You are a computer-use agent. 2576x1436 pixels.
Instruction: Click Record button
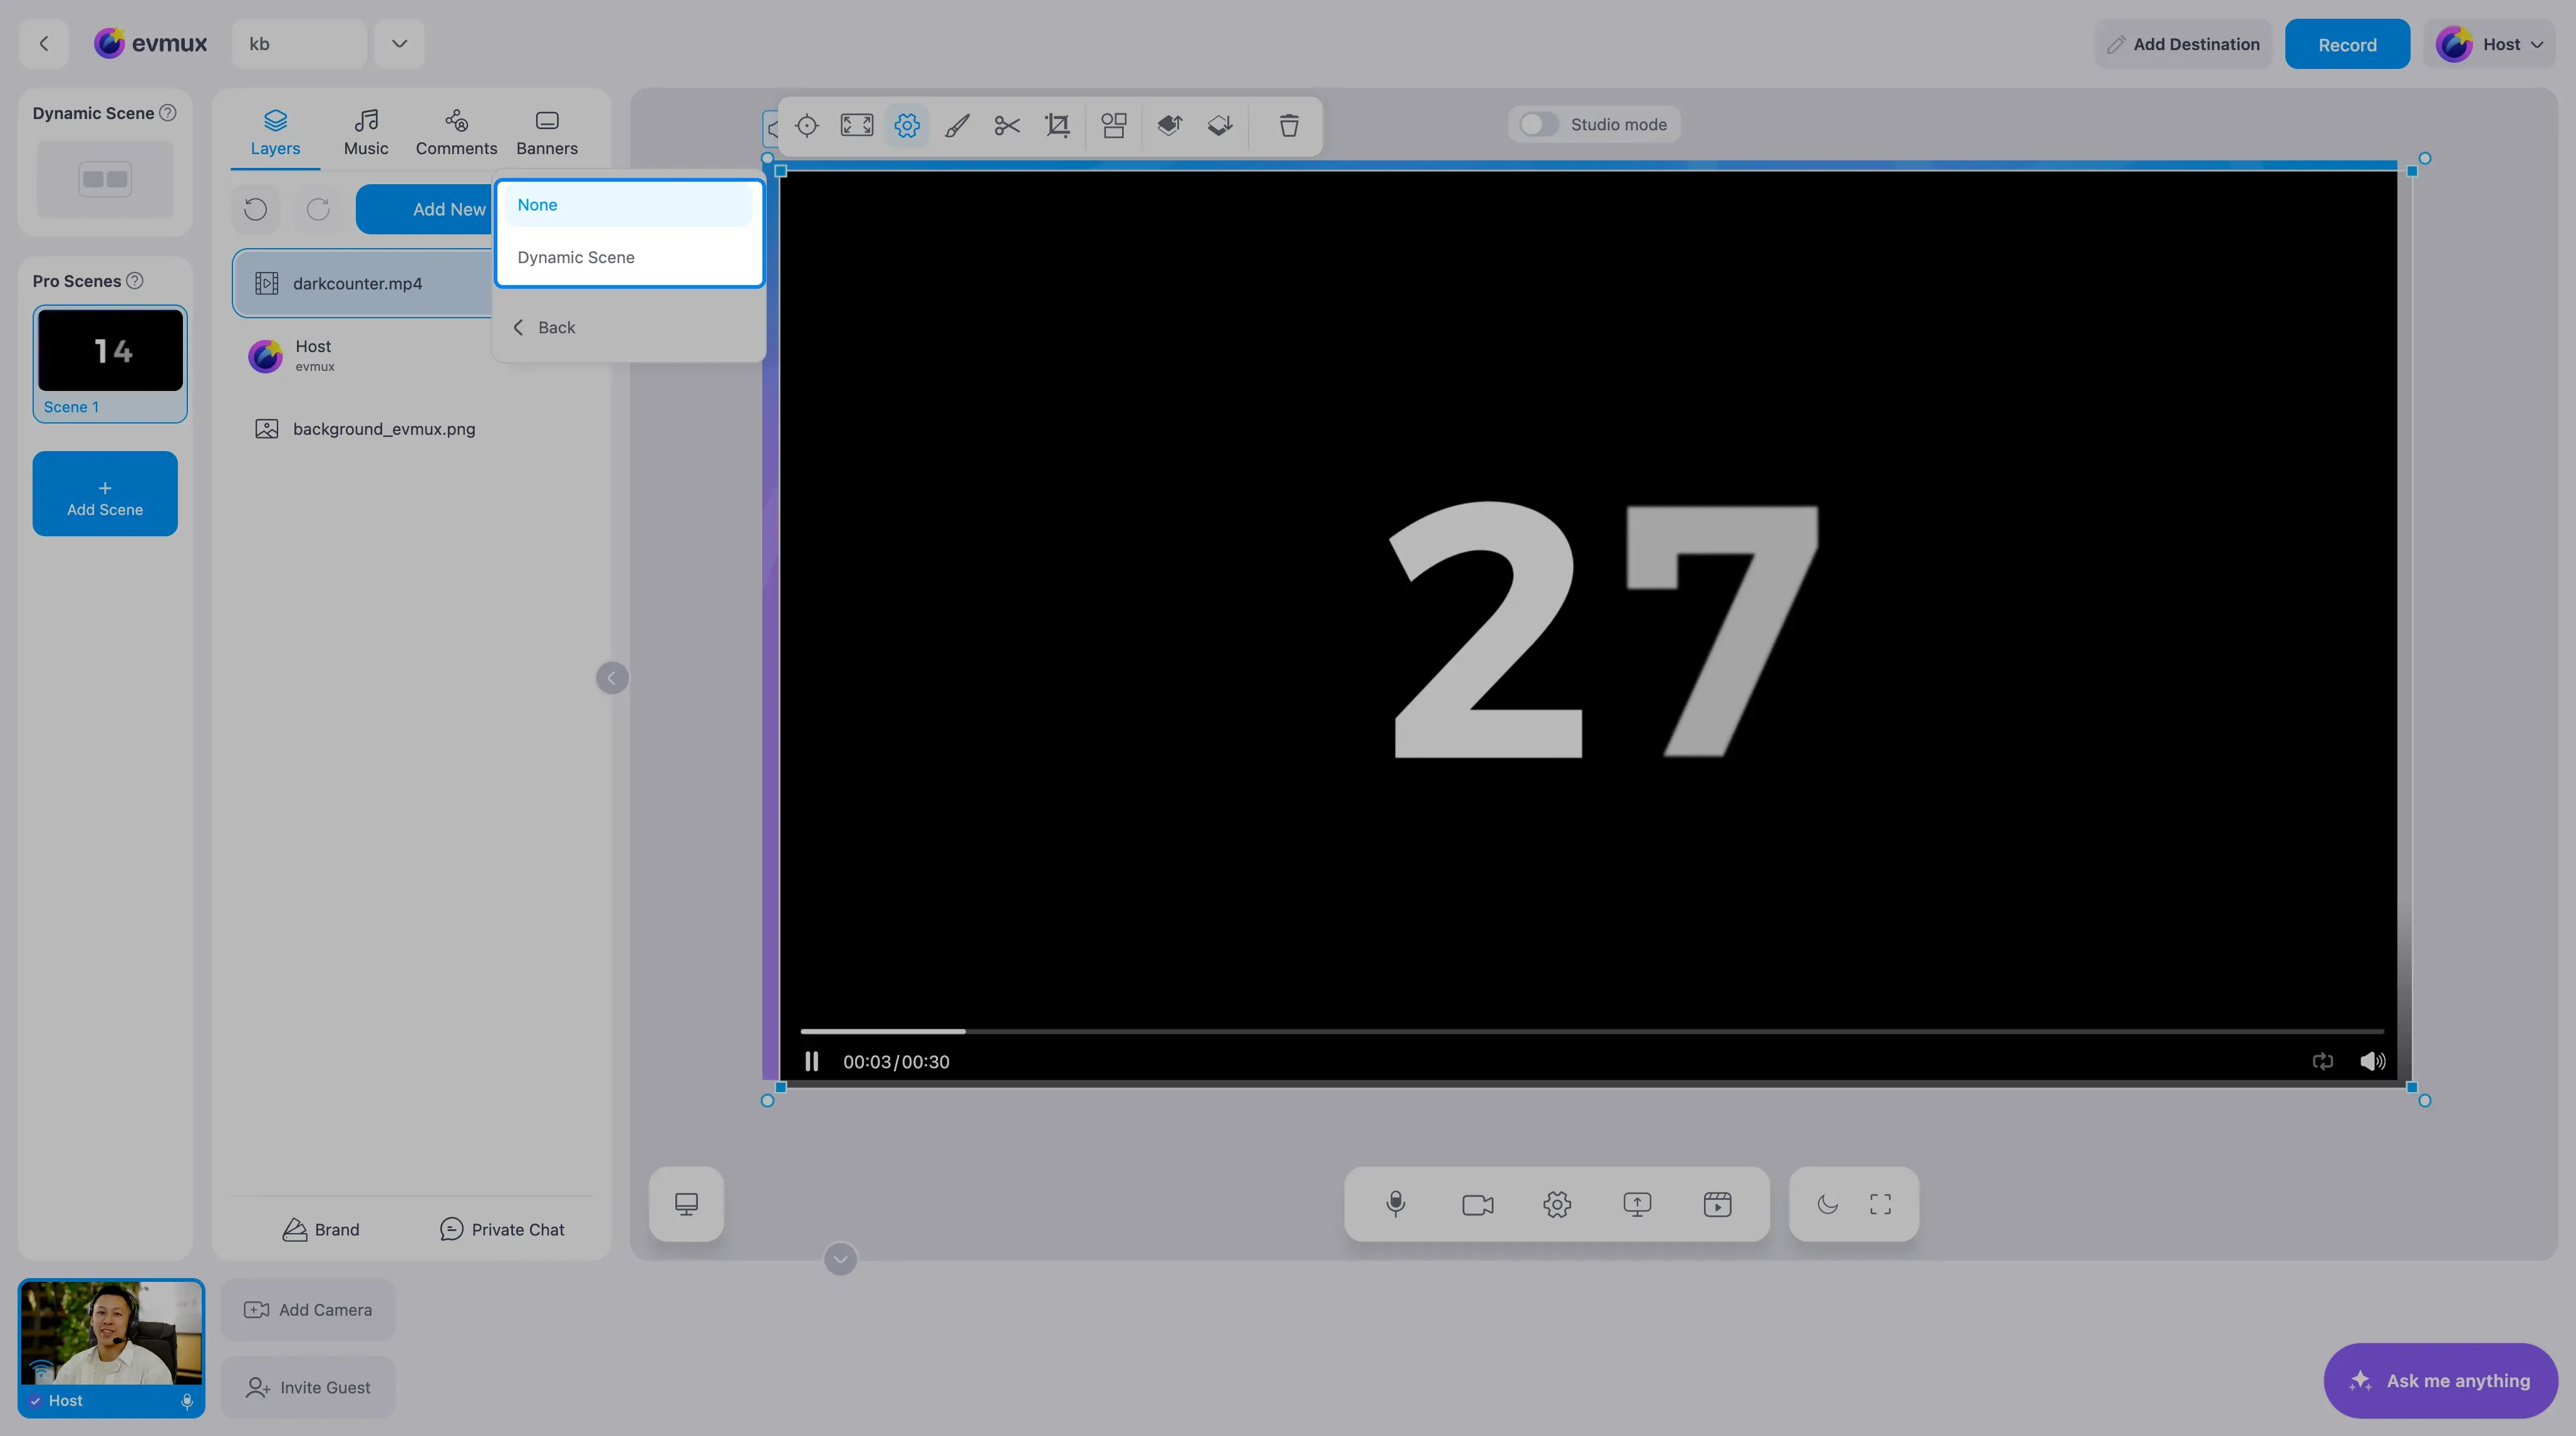[2347, 44]
